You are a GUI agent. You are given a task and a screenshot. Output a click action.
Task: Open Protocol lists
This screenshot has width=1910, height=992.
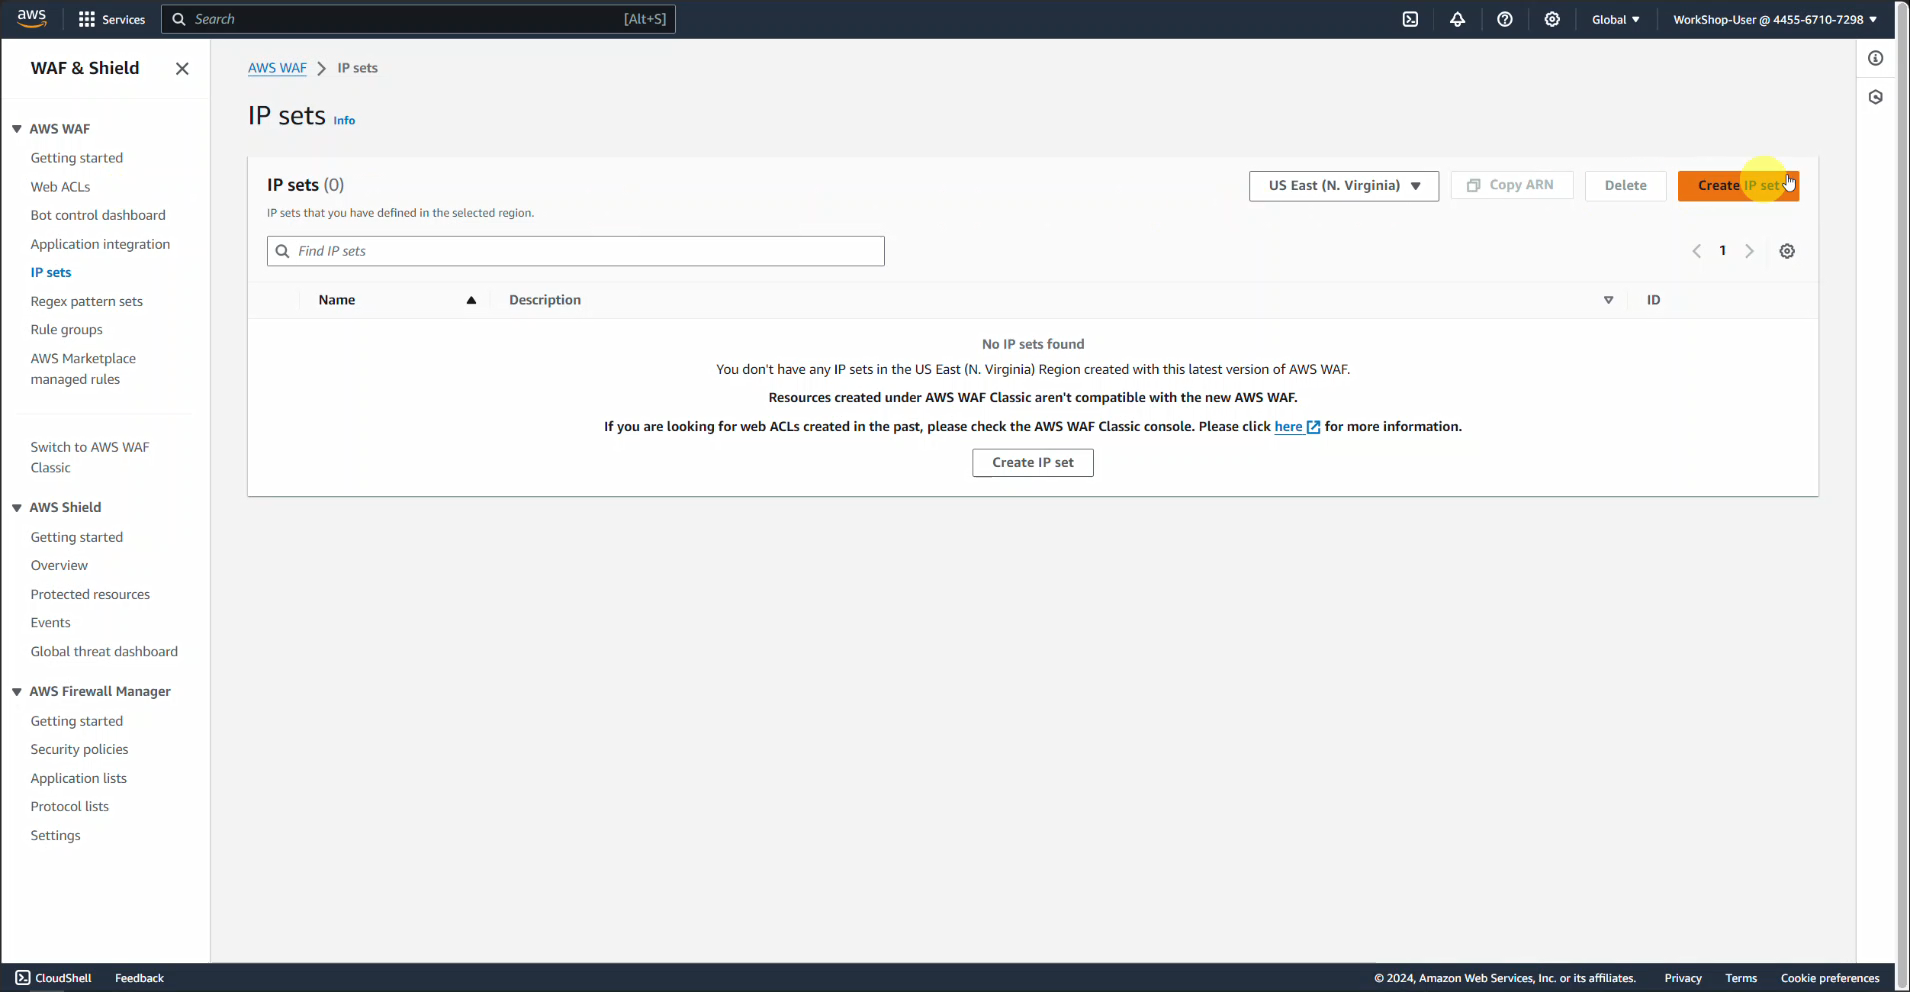click(70, 806)
